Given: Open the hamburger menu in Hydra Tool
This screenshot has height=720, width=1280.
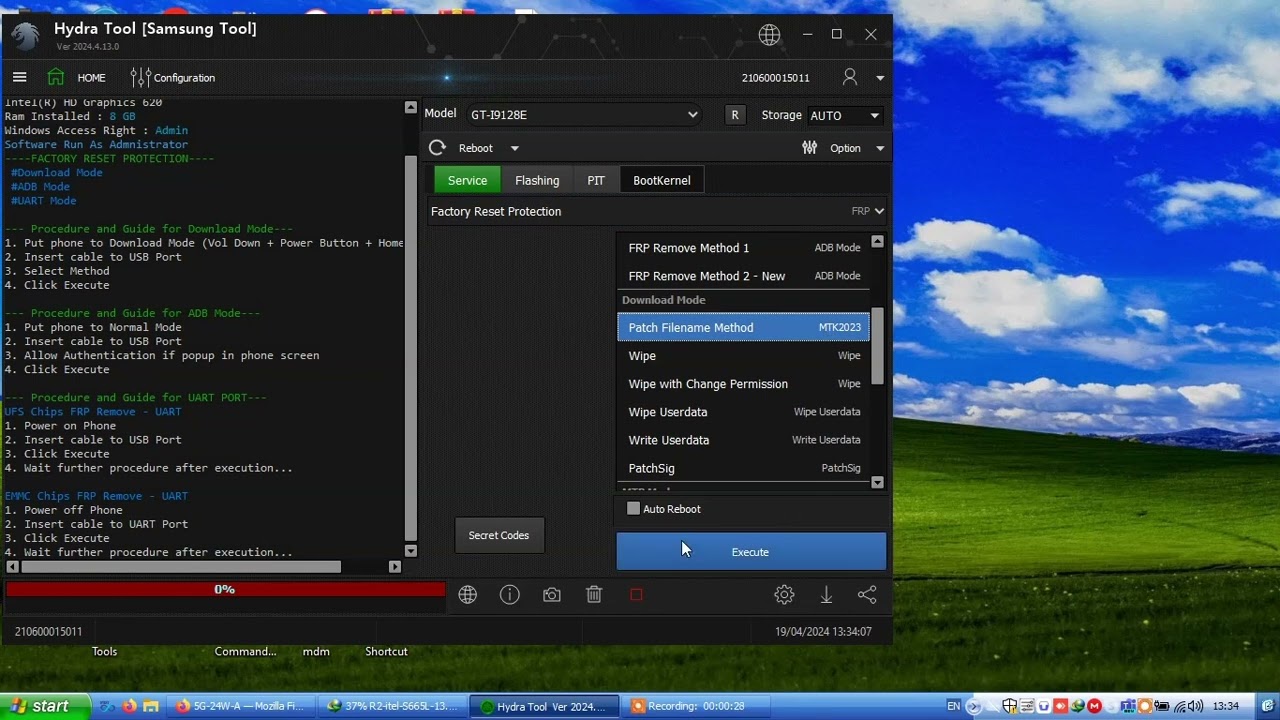Looking at the screenshot, I should (x=19, y=77).
